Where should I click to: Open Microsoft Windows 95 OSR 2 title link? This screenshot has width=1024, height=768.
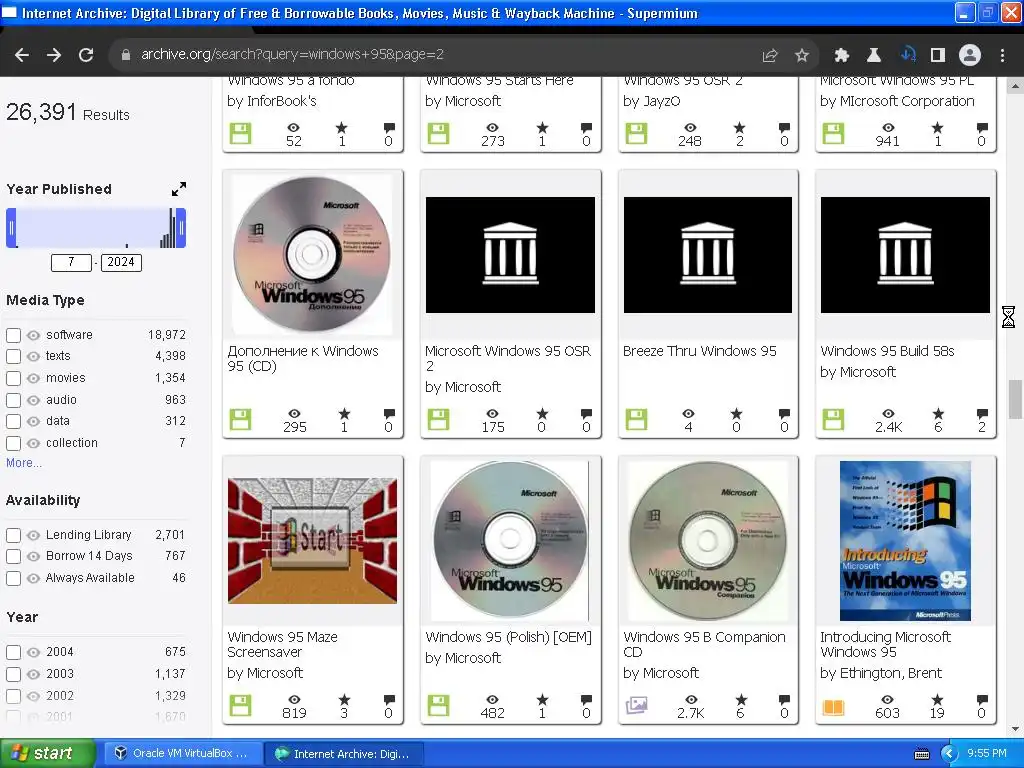(508, 359)
